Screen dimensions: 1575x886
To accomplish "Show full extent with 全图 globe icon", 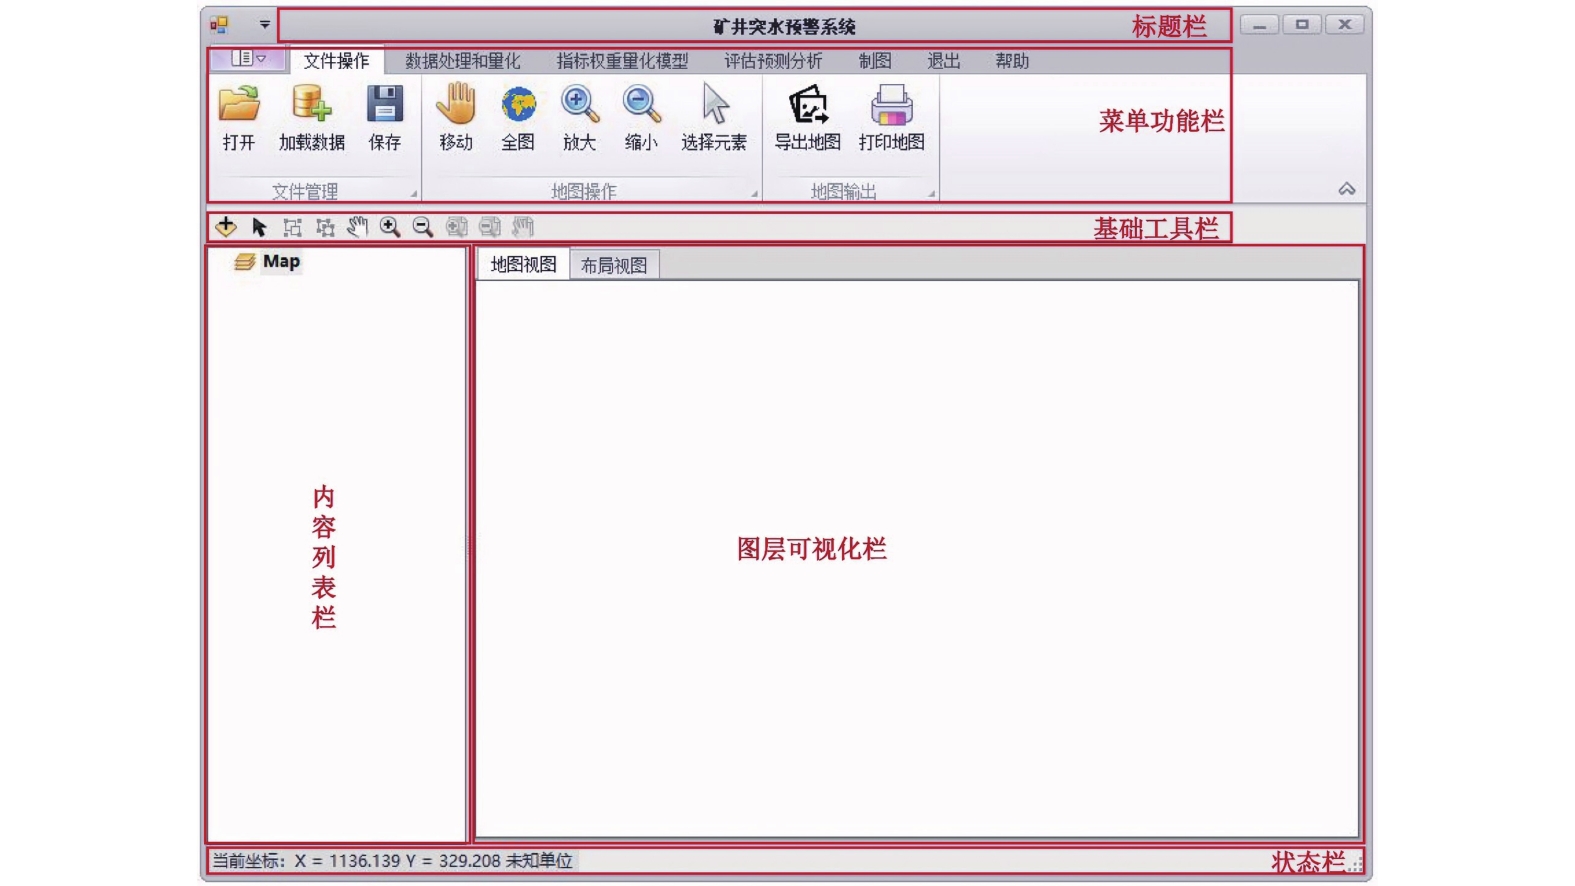I will tap(518, 105).
